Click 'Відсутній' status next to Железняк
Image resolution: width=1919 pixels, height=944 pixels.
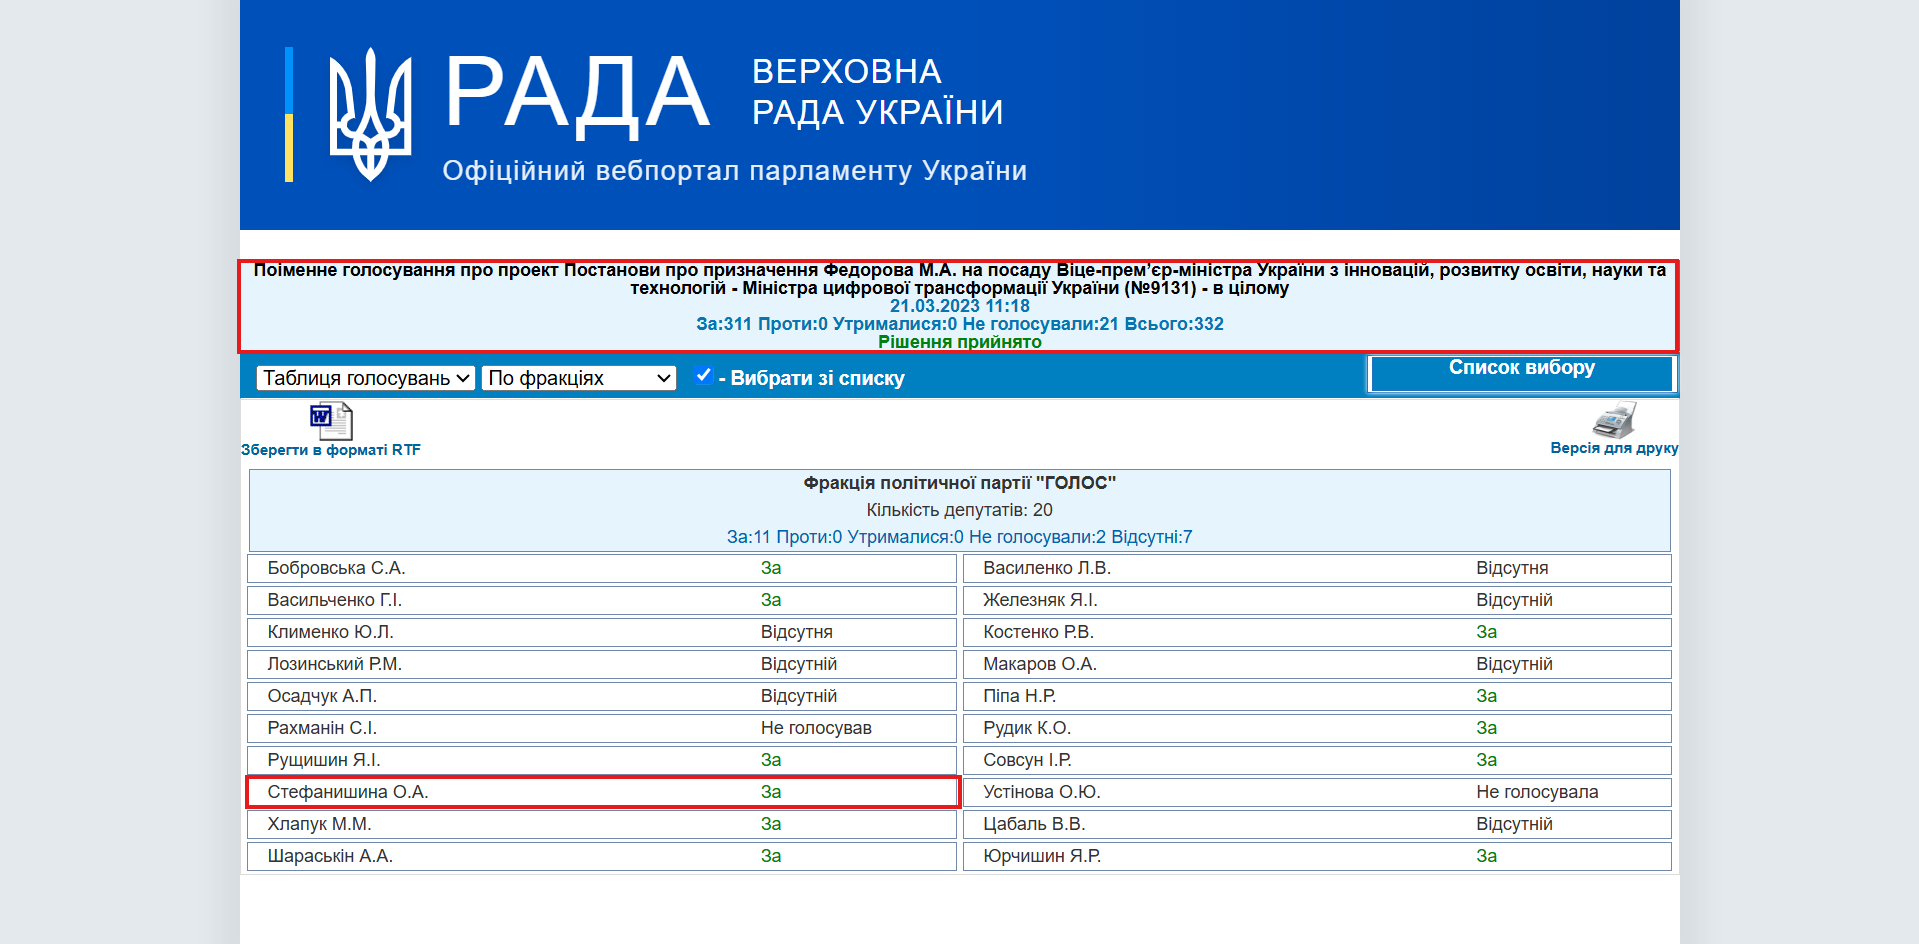[x=1514, y=600]
